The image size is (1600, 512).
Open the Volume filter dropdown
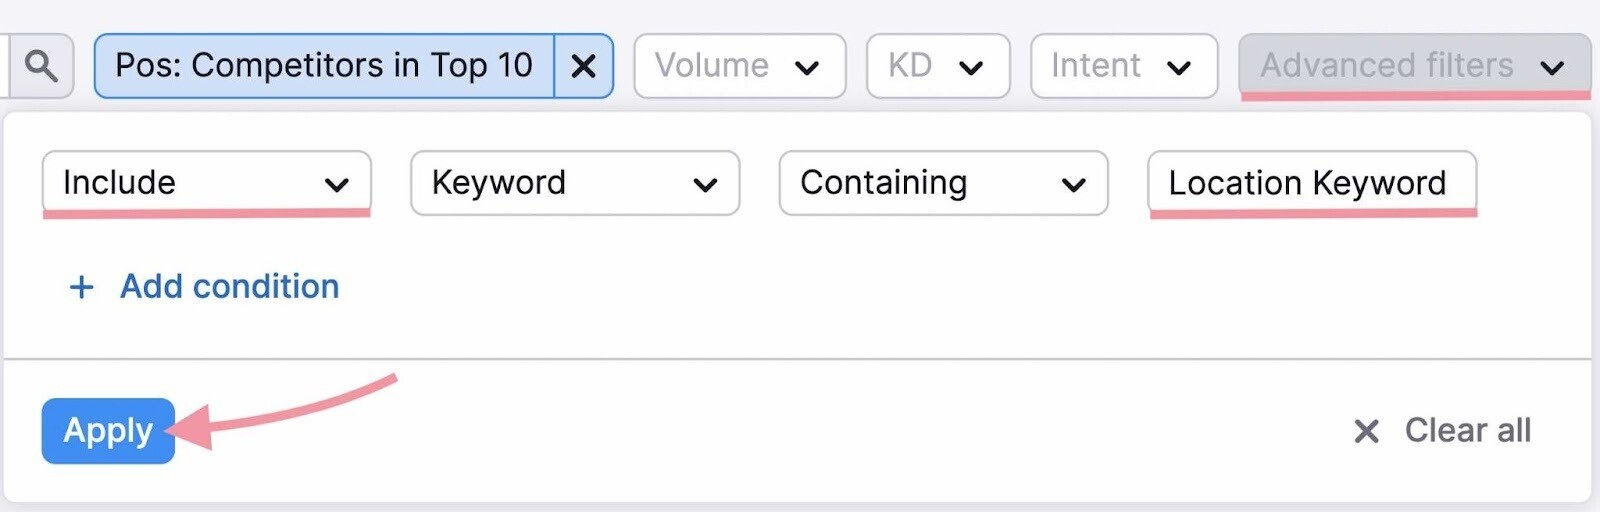pyautogui.click(x=739, y=66)
